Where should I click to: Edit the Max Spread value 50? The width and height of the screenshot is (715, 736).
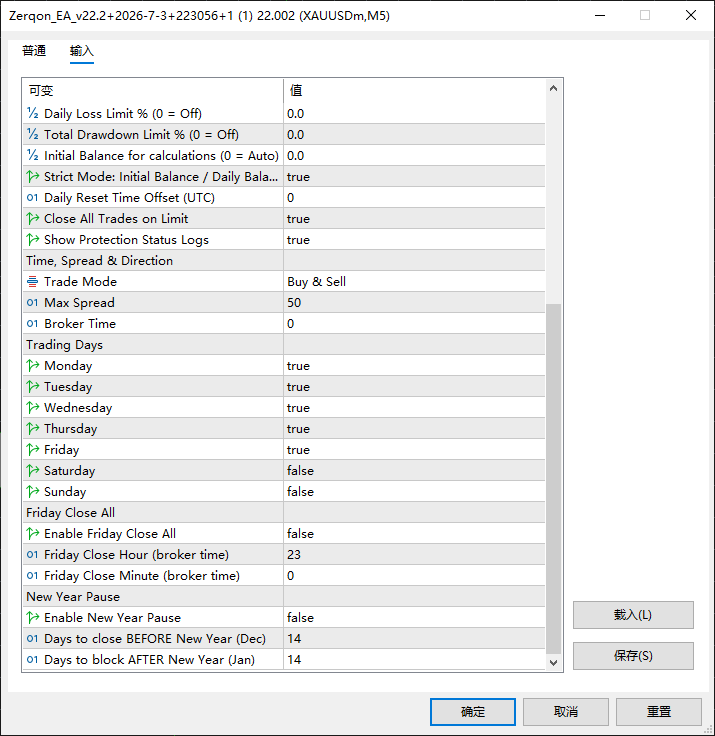pyautogui.click(x=414, y=303)
